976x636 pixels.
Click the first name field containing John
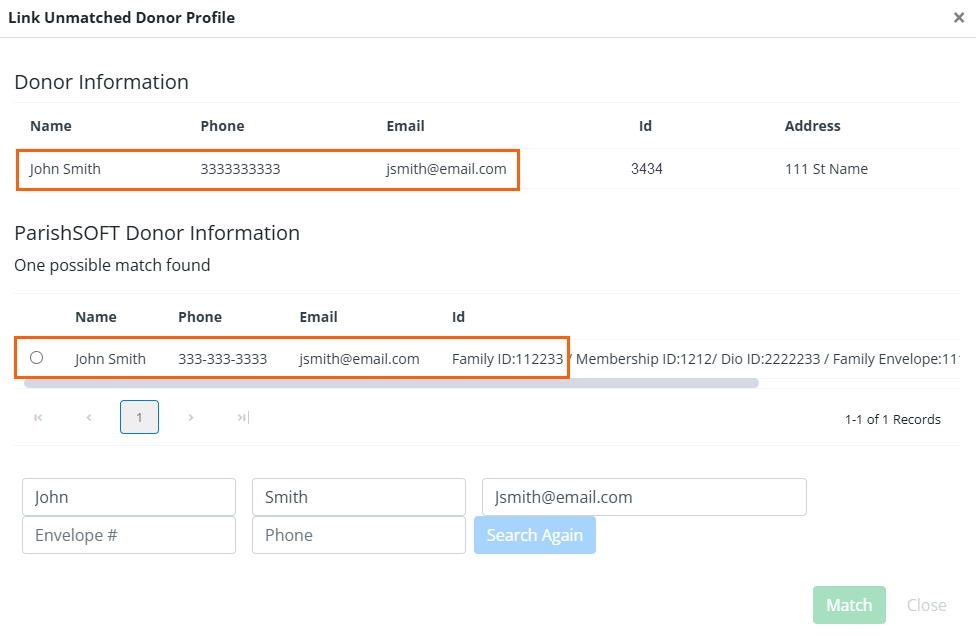(129, 497)
